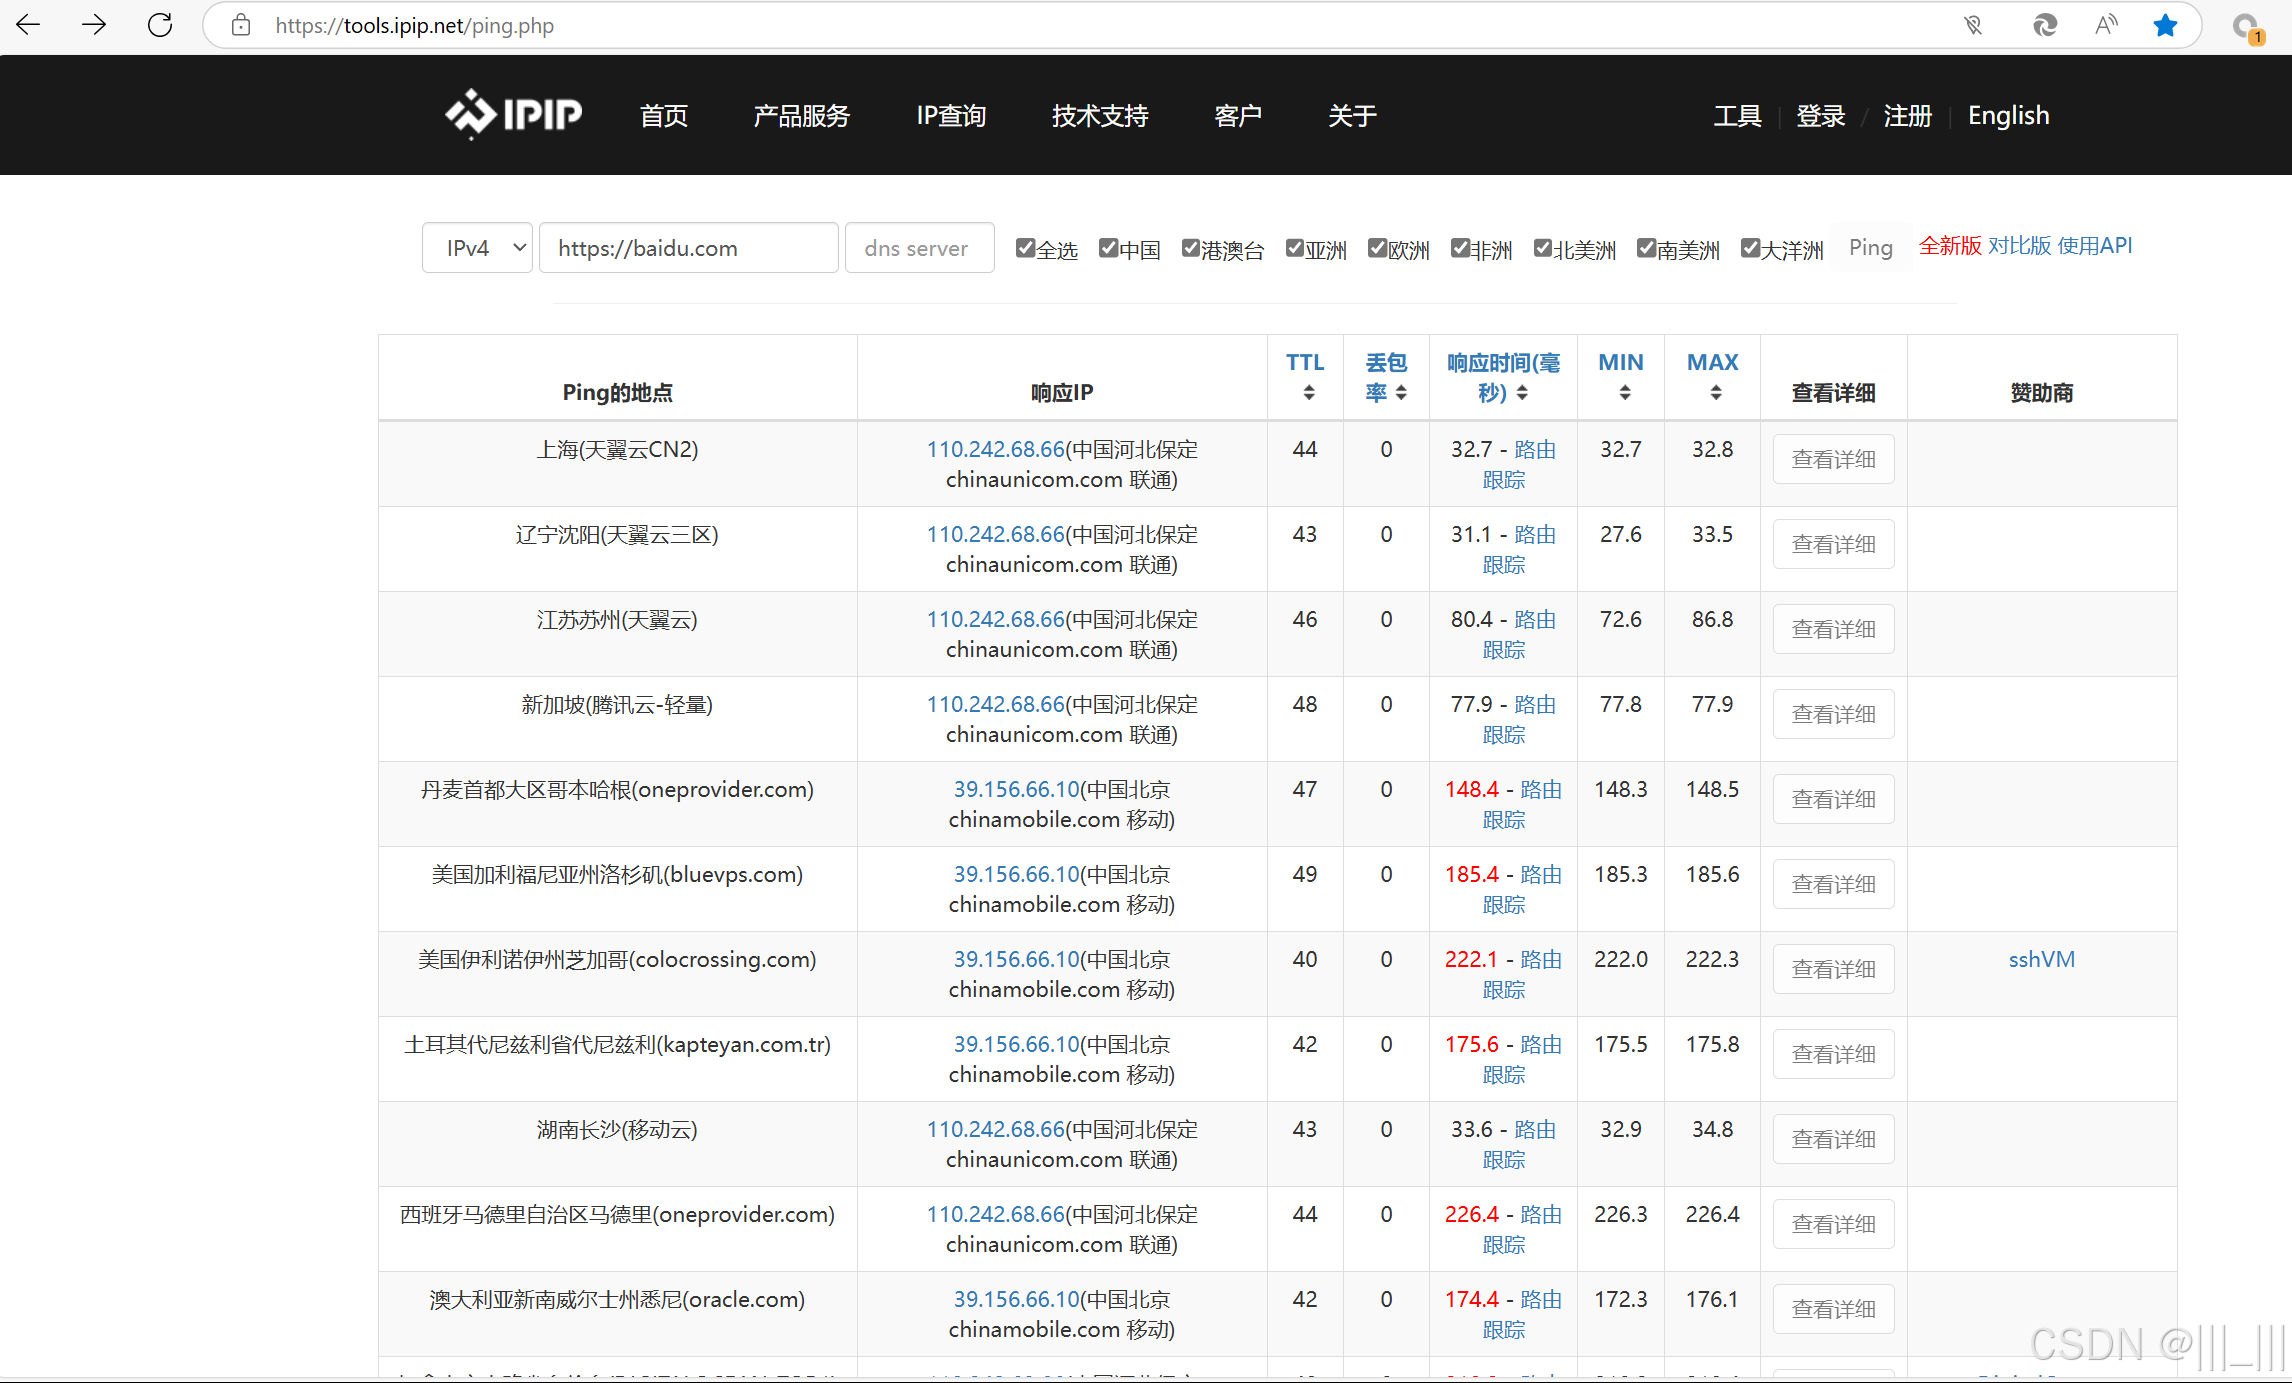The width and height of the screenshot is (2292, 1383).
Task: Click the browser forward arrow
Action: click(94, 25)
